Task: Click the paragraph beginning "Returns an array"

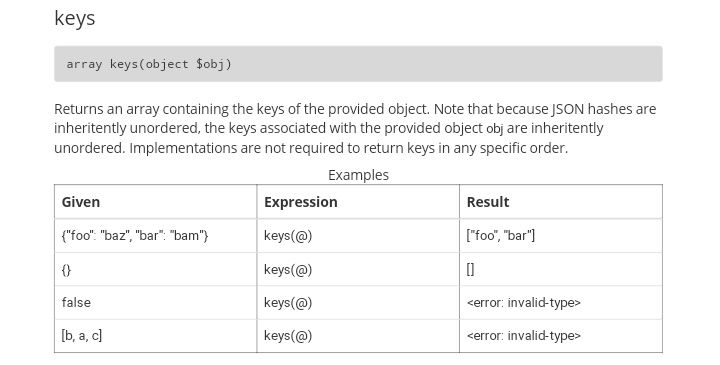Action: [x=355, y=129]
